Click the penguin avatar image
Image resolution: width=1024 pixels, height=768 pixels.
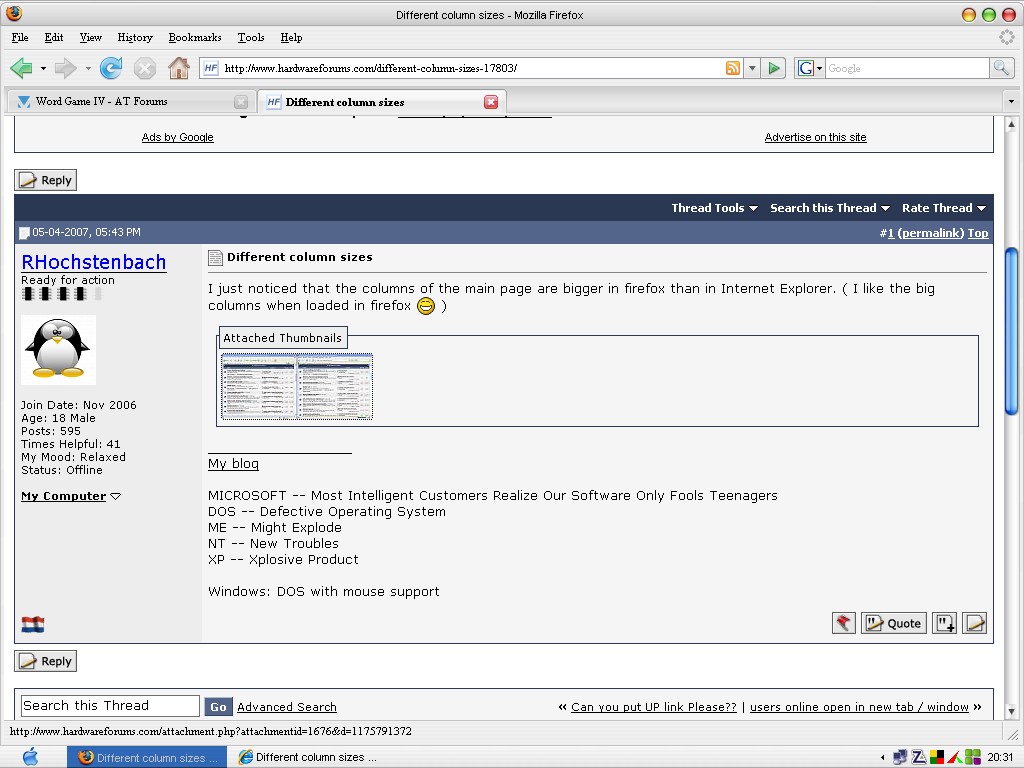point(58,350)
